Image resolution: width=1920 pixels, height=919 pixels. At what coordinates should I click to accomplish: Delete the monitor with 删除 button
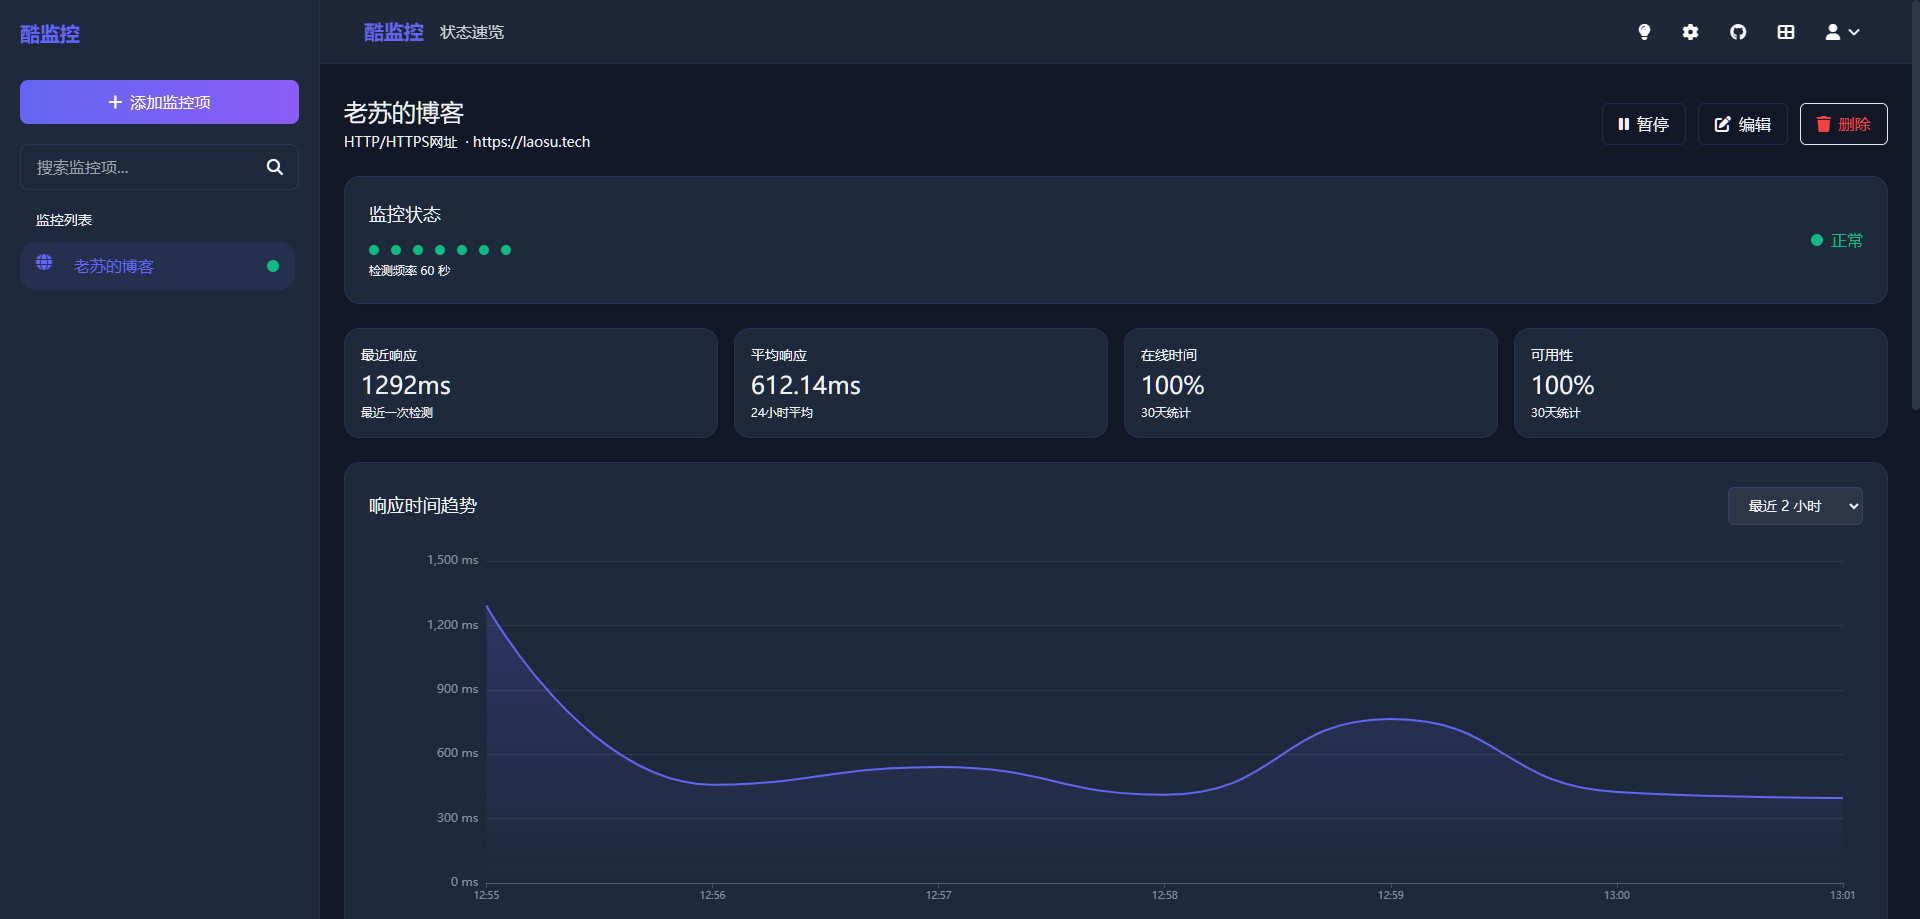tap(1843, 124)
